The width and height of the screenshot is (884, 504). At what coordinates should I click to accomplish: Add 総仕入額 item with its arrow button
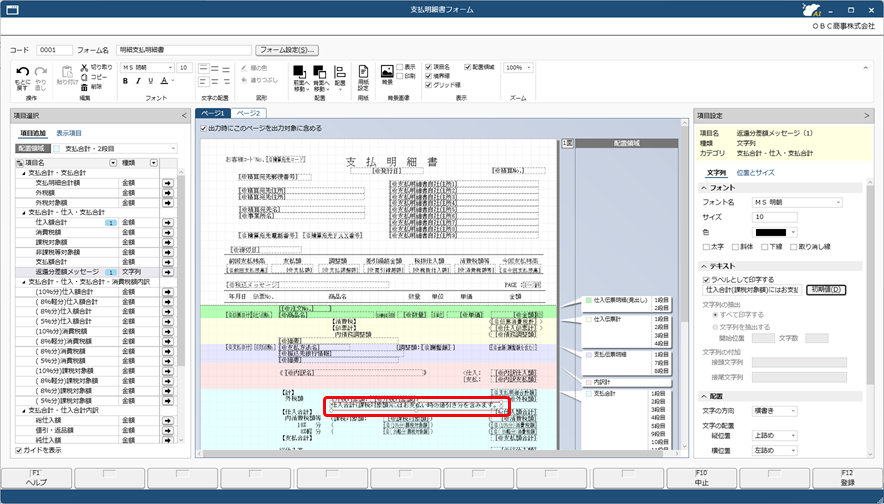click(x=167, y=421)
